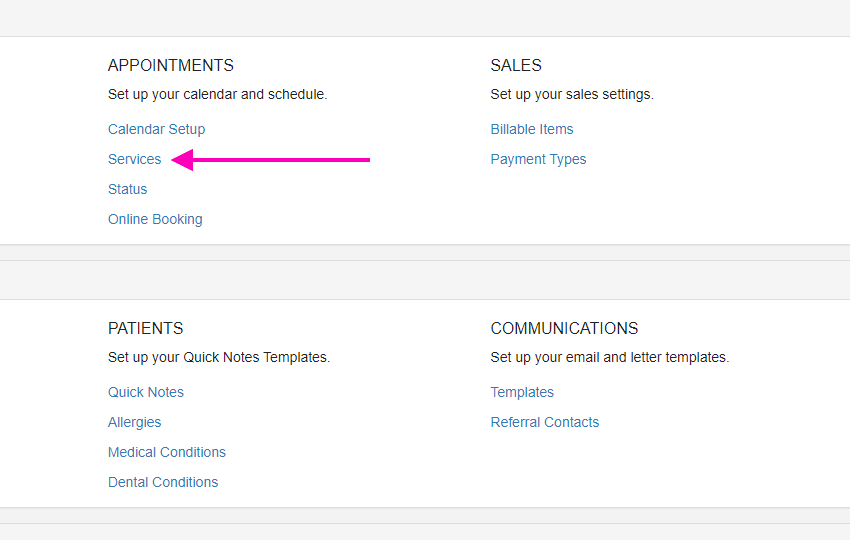Select the Referral Contacts link
Viewport: 850px width, 540px height.
[x=545, y=422]
